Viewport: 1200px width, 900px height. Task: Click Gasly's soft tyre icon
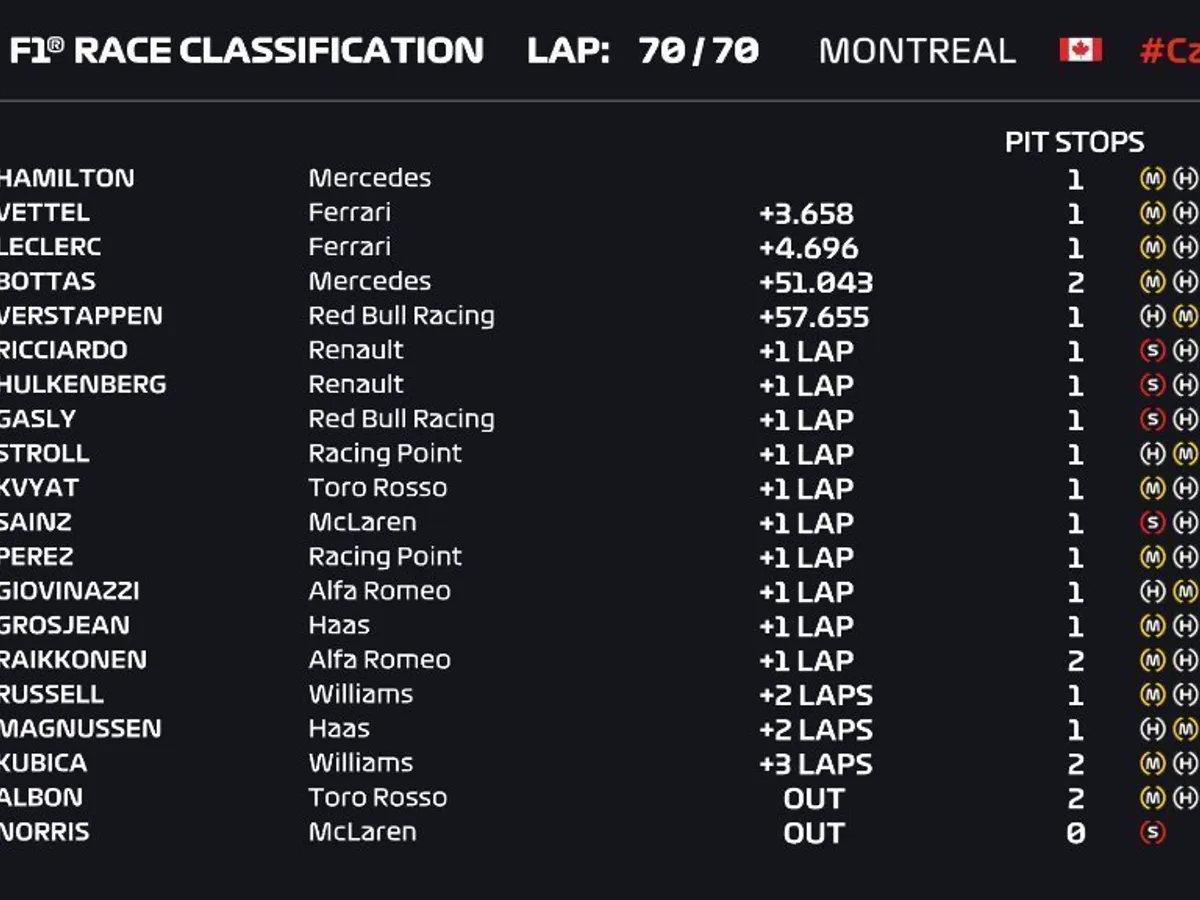pos(1152,420)
